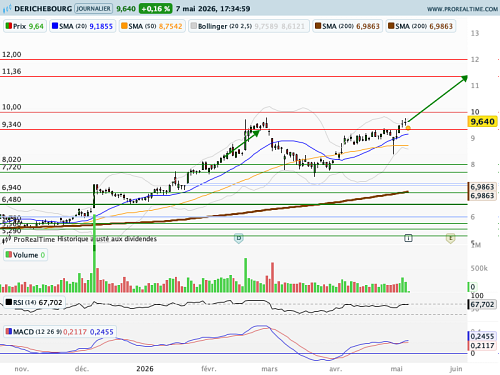Image resolution: width=500 pixels, height=375 pixels.
Task: Click the déc. label on the time axis
Action: click(x=82, y=369)
